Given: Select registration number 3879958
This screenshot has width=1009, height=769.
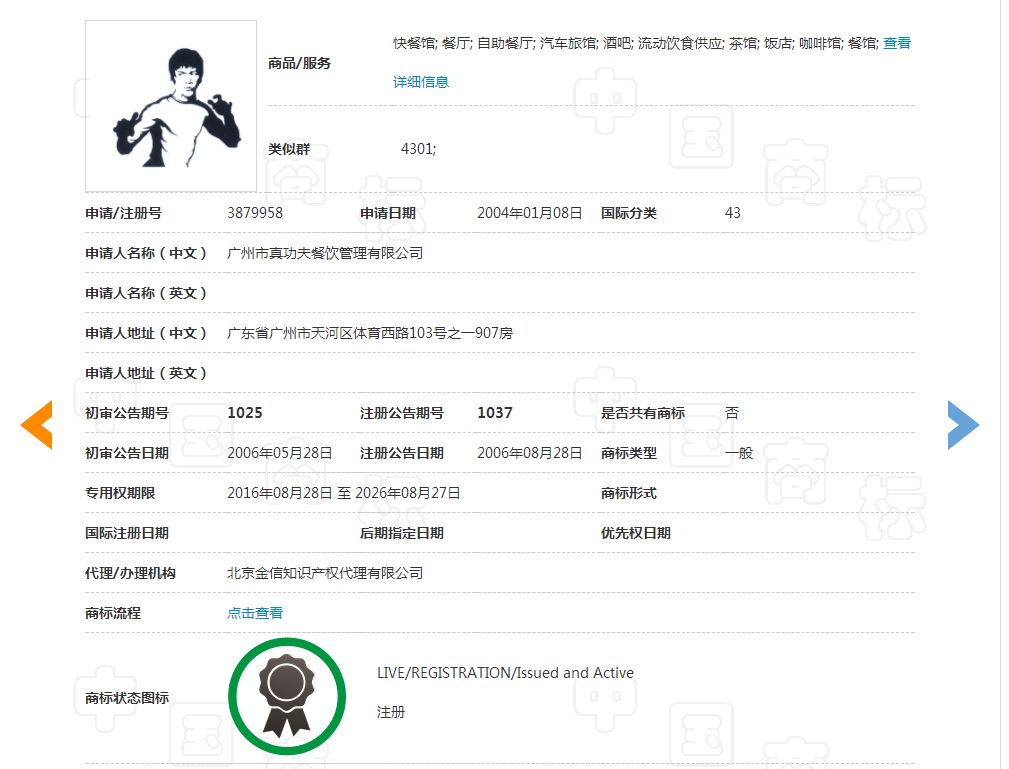Looking at the screenshot, I should (255, 213).
